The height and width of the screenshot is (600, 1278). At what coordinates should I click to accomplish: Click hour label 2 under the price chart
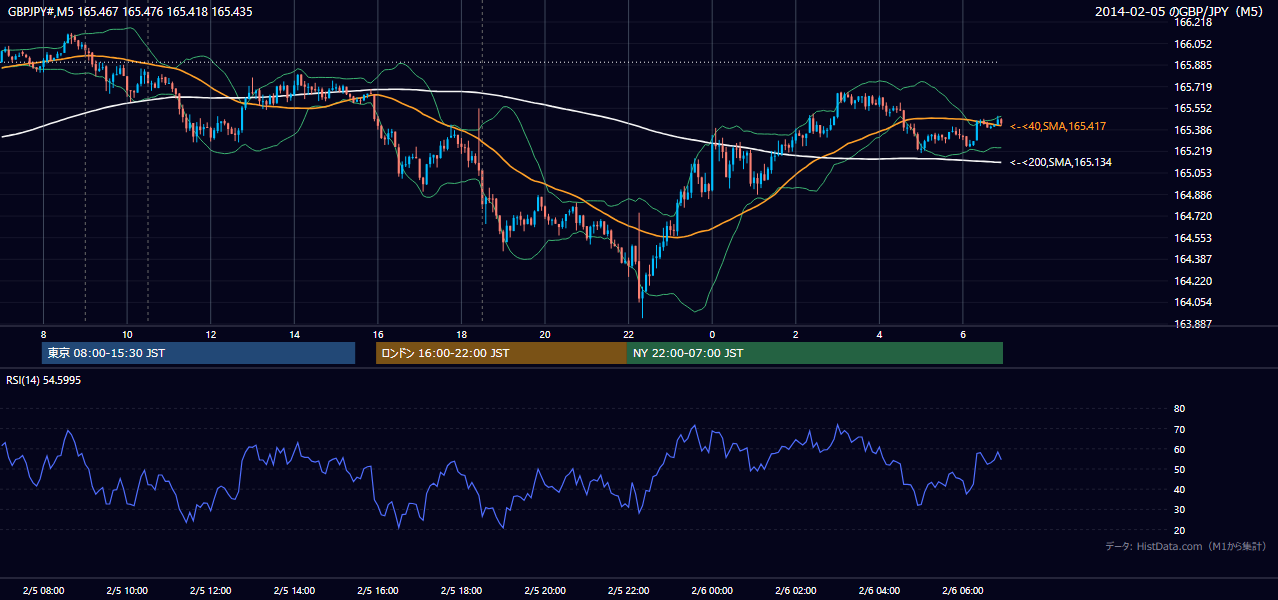click(796, 334)
